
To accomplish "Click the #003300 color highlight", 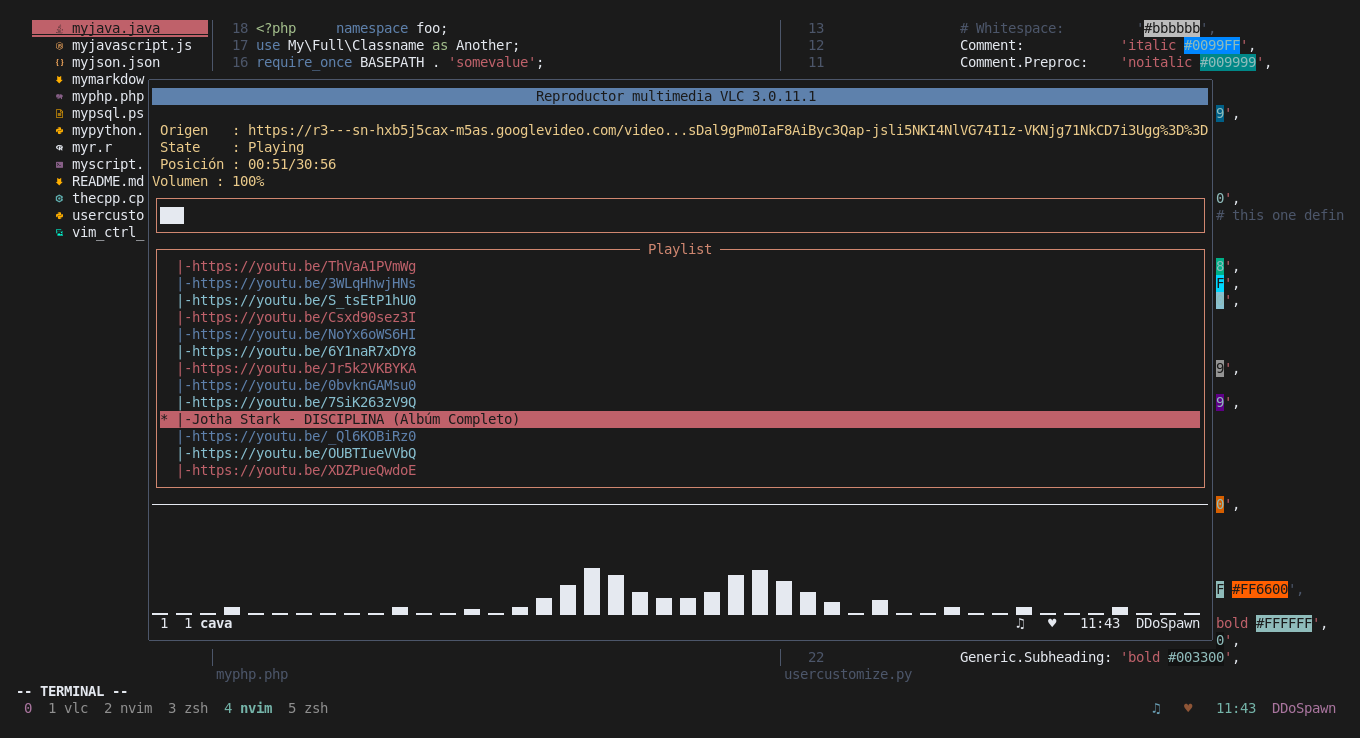I will pos(1196,657).
